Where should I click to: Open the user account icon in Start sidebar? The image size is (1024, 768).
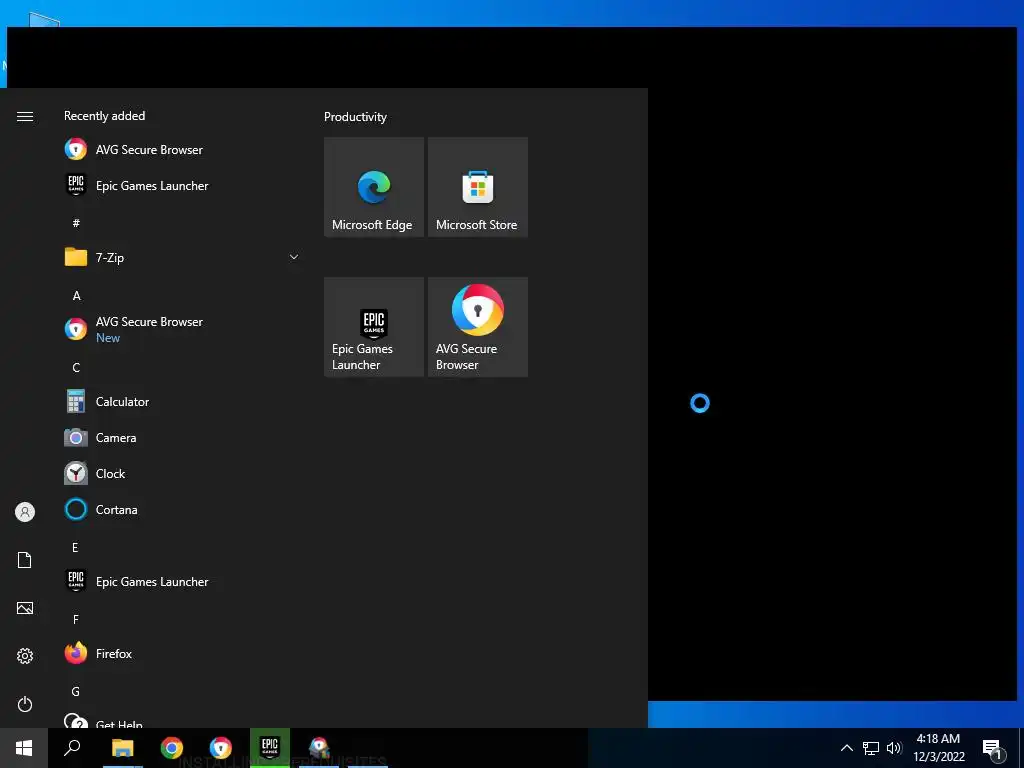pyautogui.click(x=25, y=512)
